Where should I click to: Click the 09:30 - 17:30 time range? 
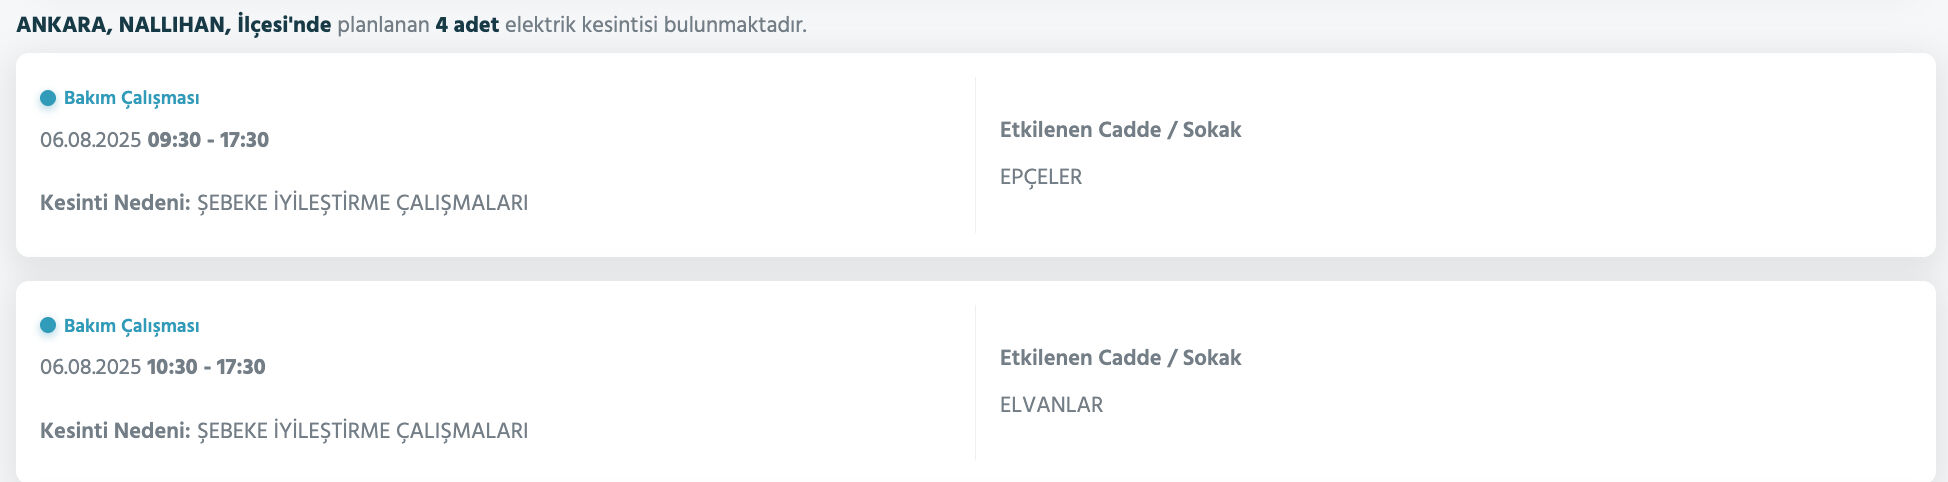coord(208,140)
